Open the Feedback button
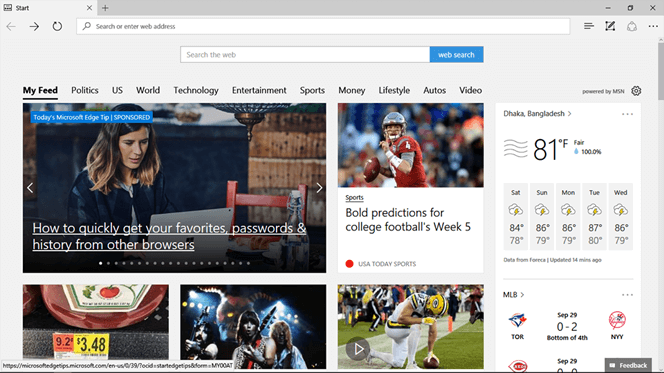Viewport: 664px width, 373px height. point(628,365)
